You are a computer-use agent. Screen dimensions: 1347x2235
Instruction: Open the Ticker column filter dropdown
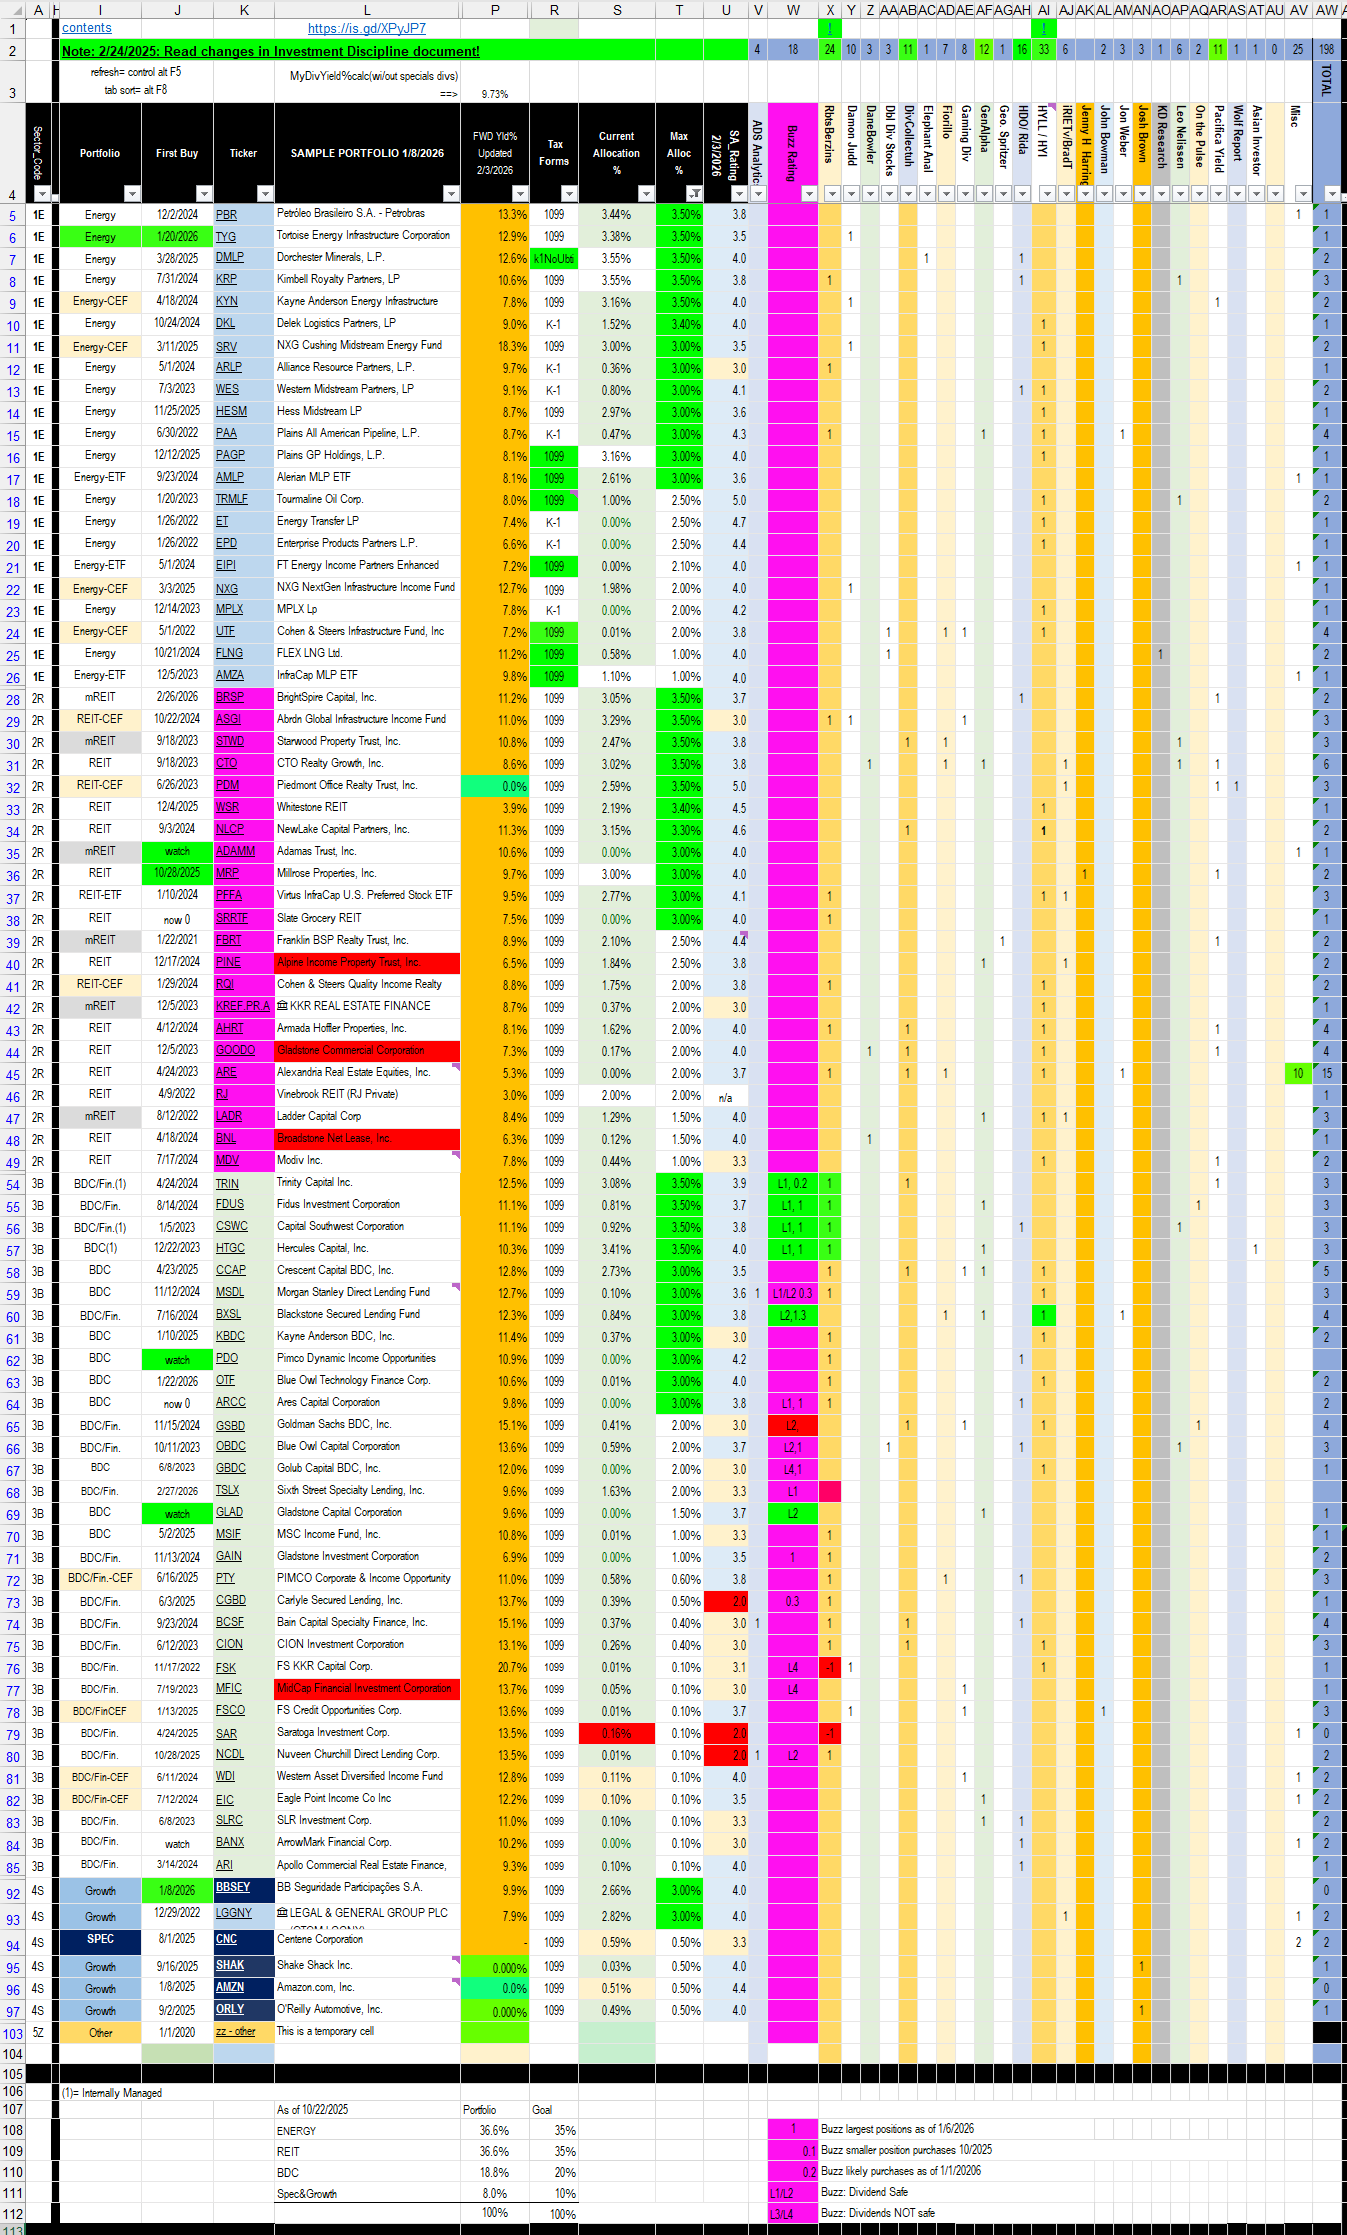point(264,194)
